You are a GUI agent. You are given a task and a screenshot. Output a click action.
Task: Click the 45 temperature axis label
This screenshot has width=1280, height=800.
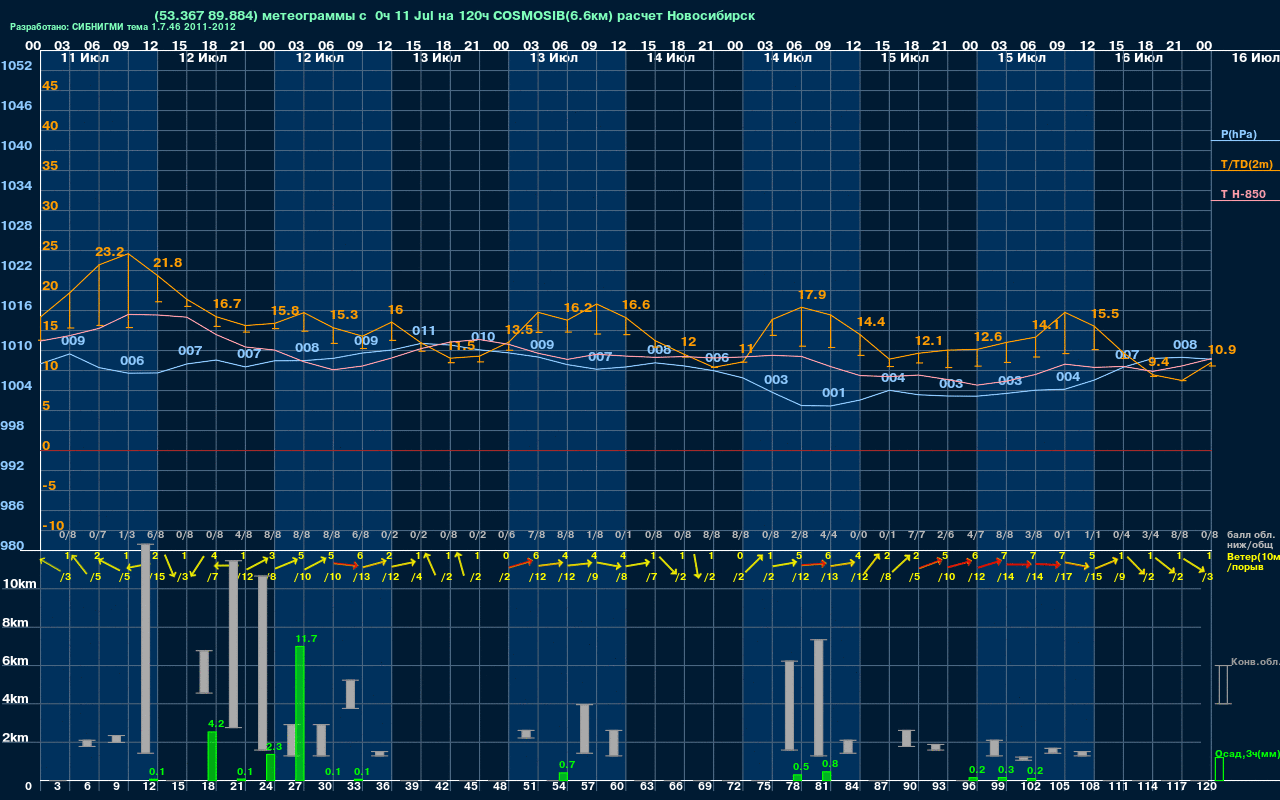[50, 86]
